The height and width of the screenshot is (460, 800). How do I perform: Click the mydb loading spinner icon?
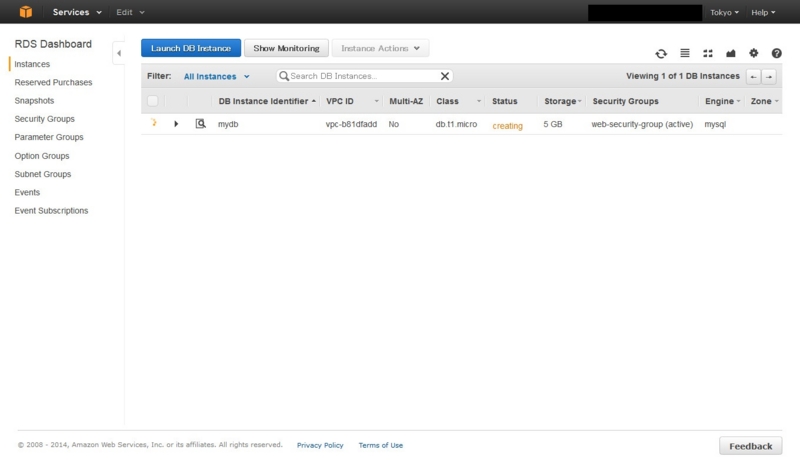coord(154,122)
